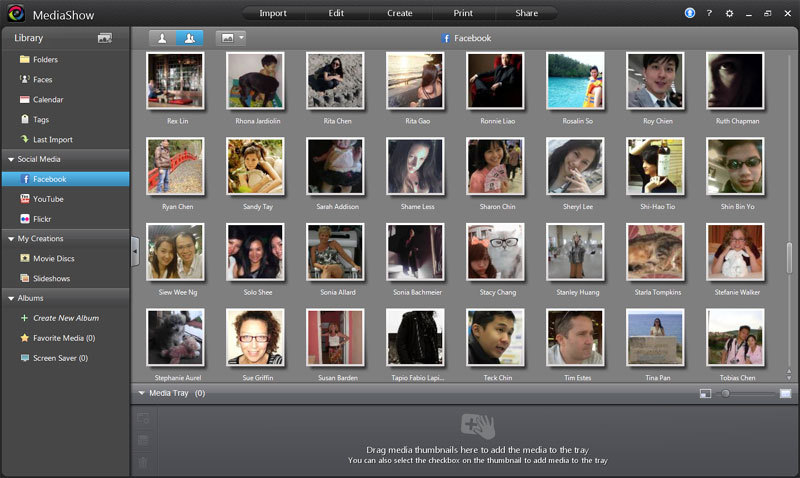Click the small thumbnail size icon
800x478 pixels.
704,394
